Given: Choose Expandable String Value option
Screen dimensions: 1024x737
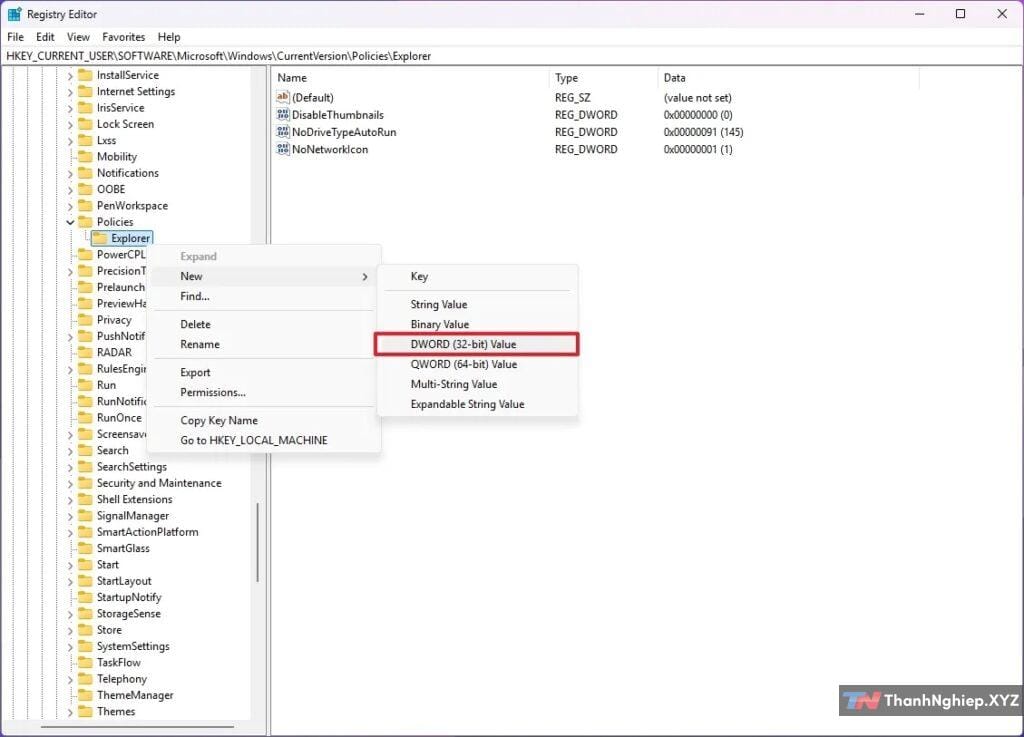Looking at the screenshot, I should (477, 404).
